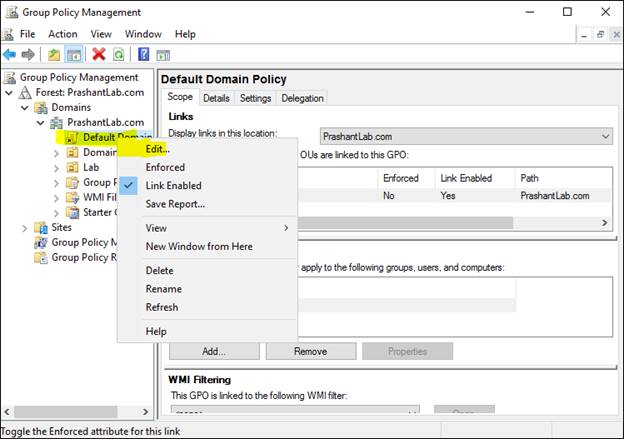Viewport: 624px width, 439px height.
Task: Switch to the Settings tab
Action: [255, 98]
